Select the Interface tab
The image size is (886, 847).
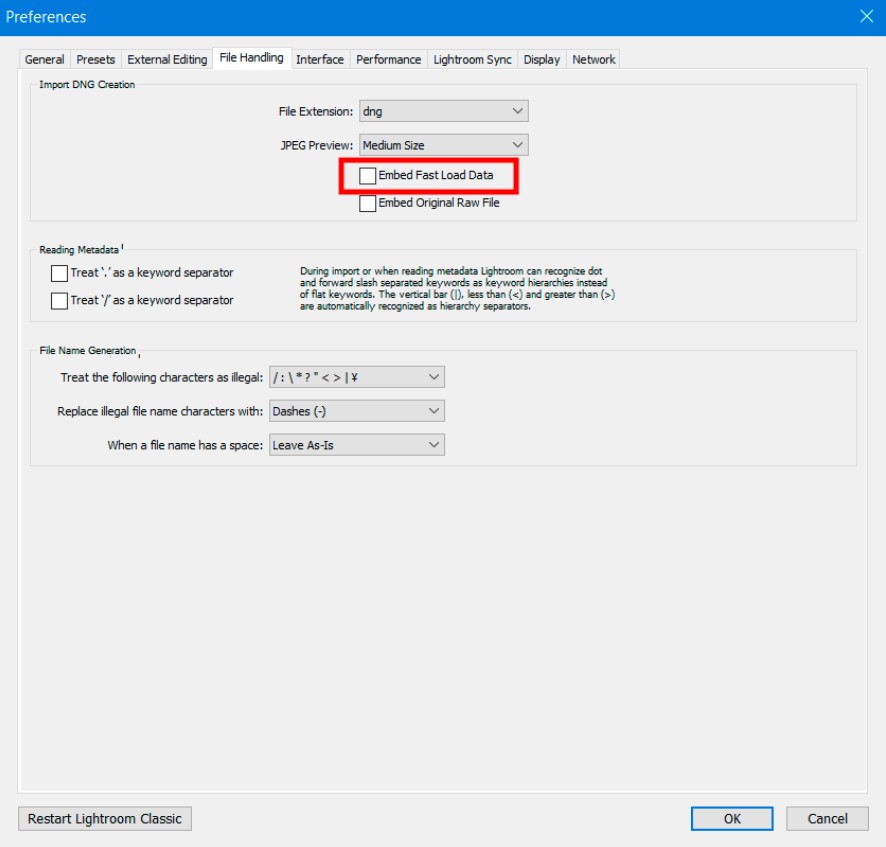320,59
